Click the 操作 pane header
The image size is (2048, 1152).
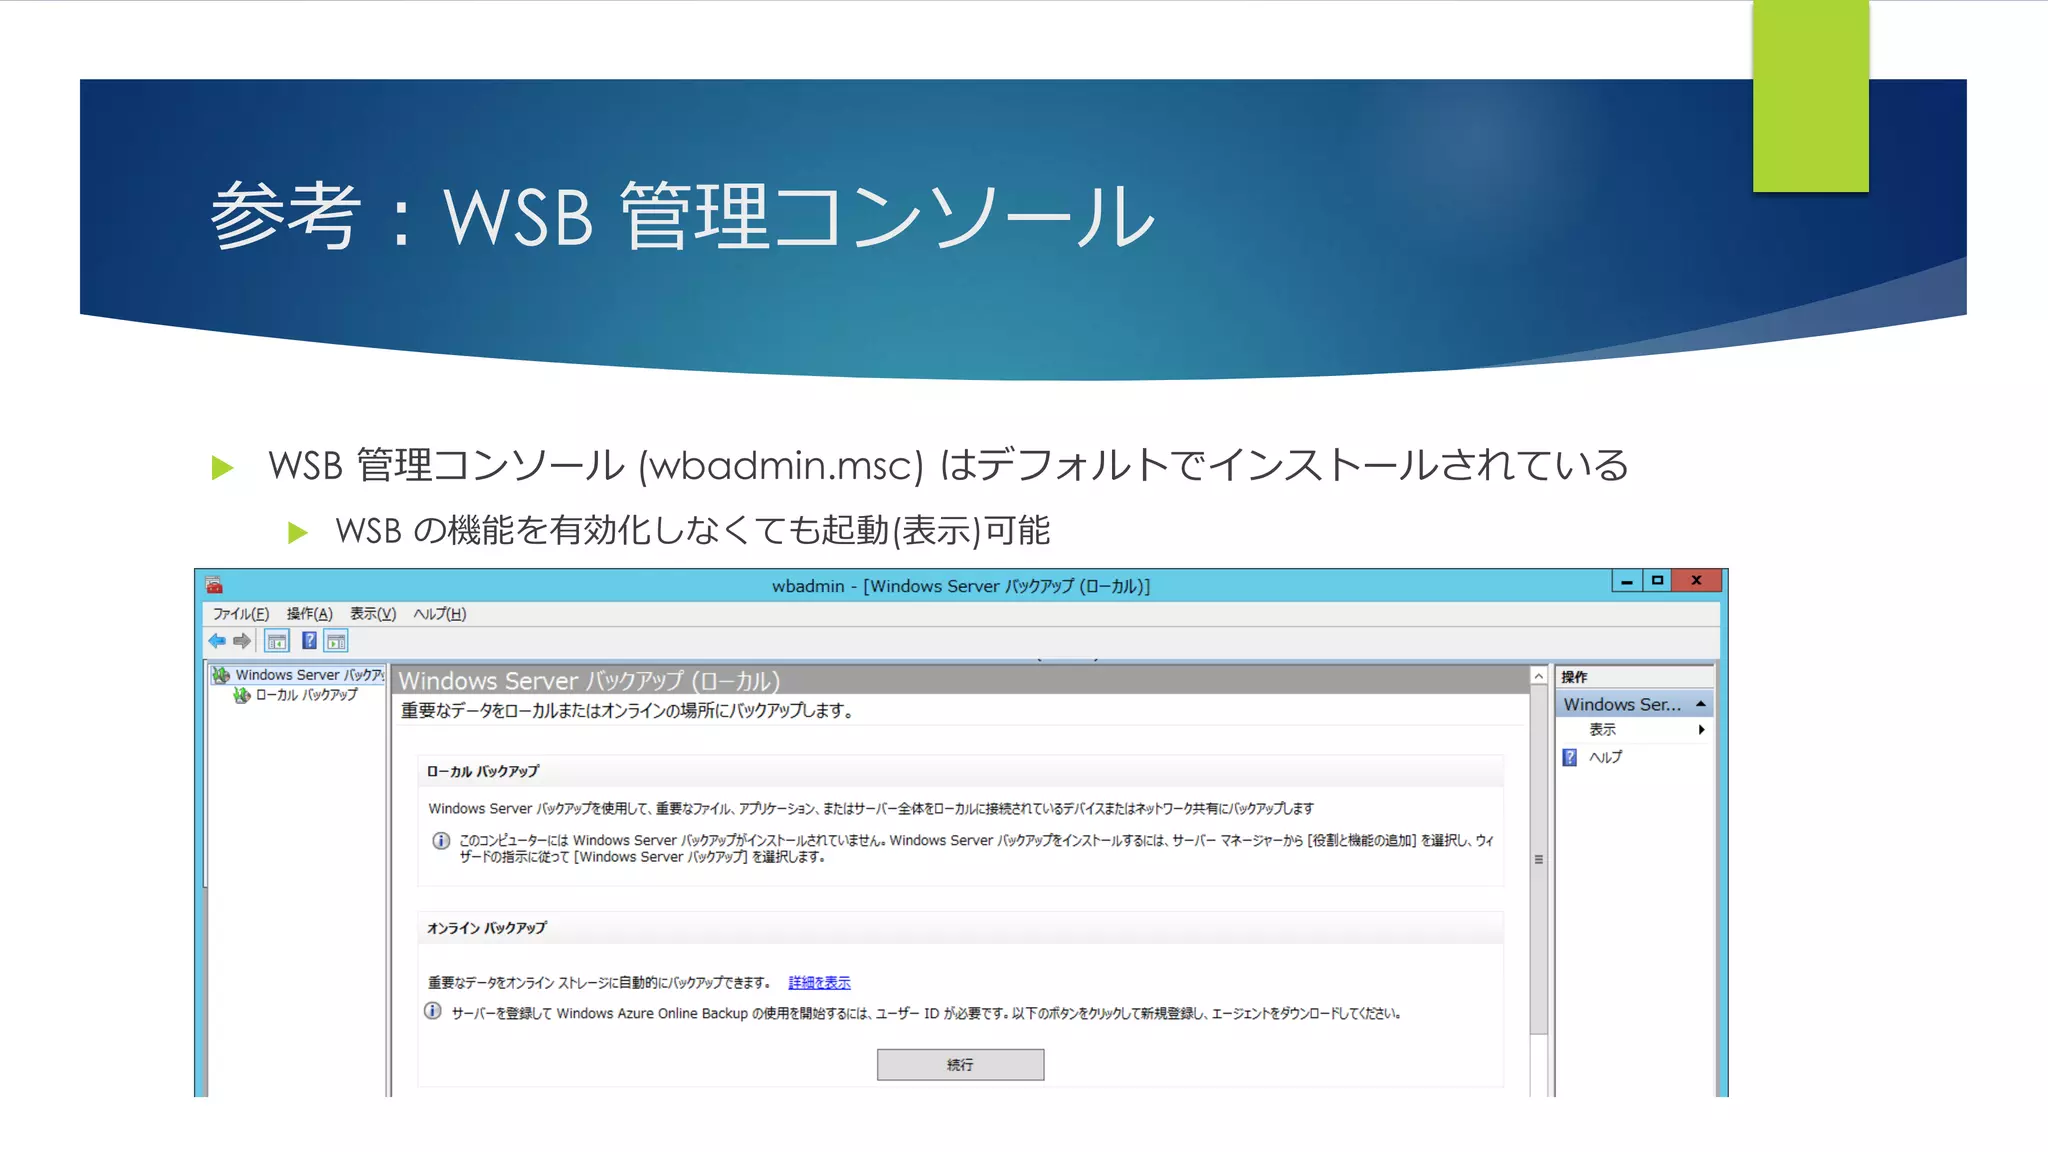point(1634,677)
